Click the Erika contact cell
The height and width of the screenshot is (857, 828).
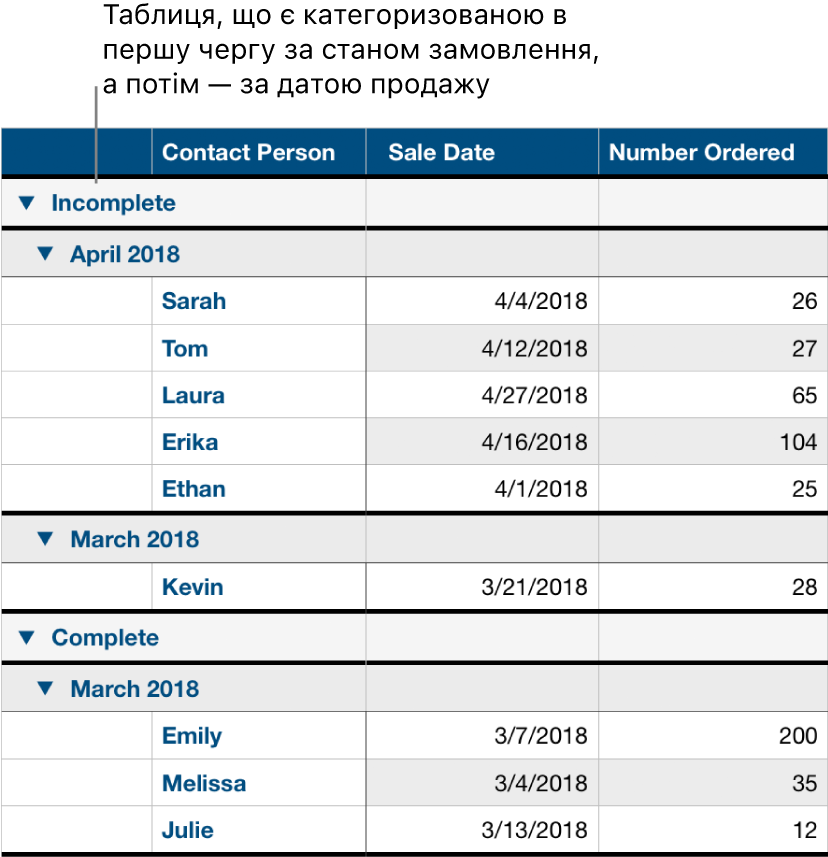[x=190, y=442]
